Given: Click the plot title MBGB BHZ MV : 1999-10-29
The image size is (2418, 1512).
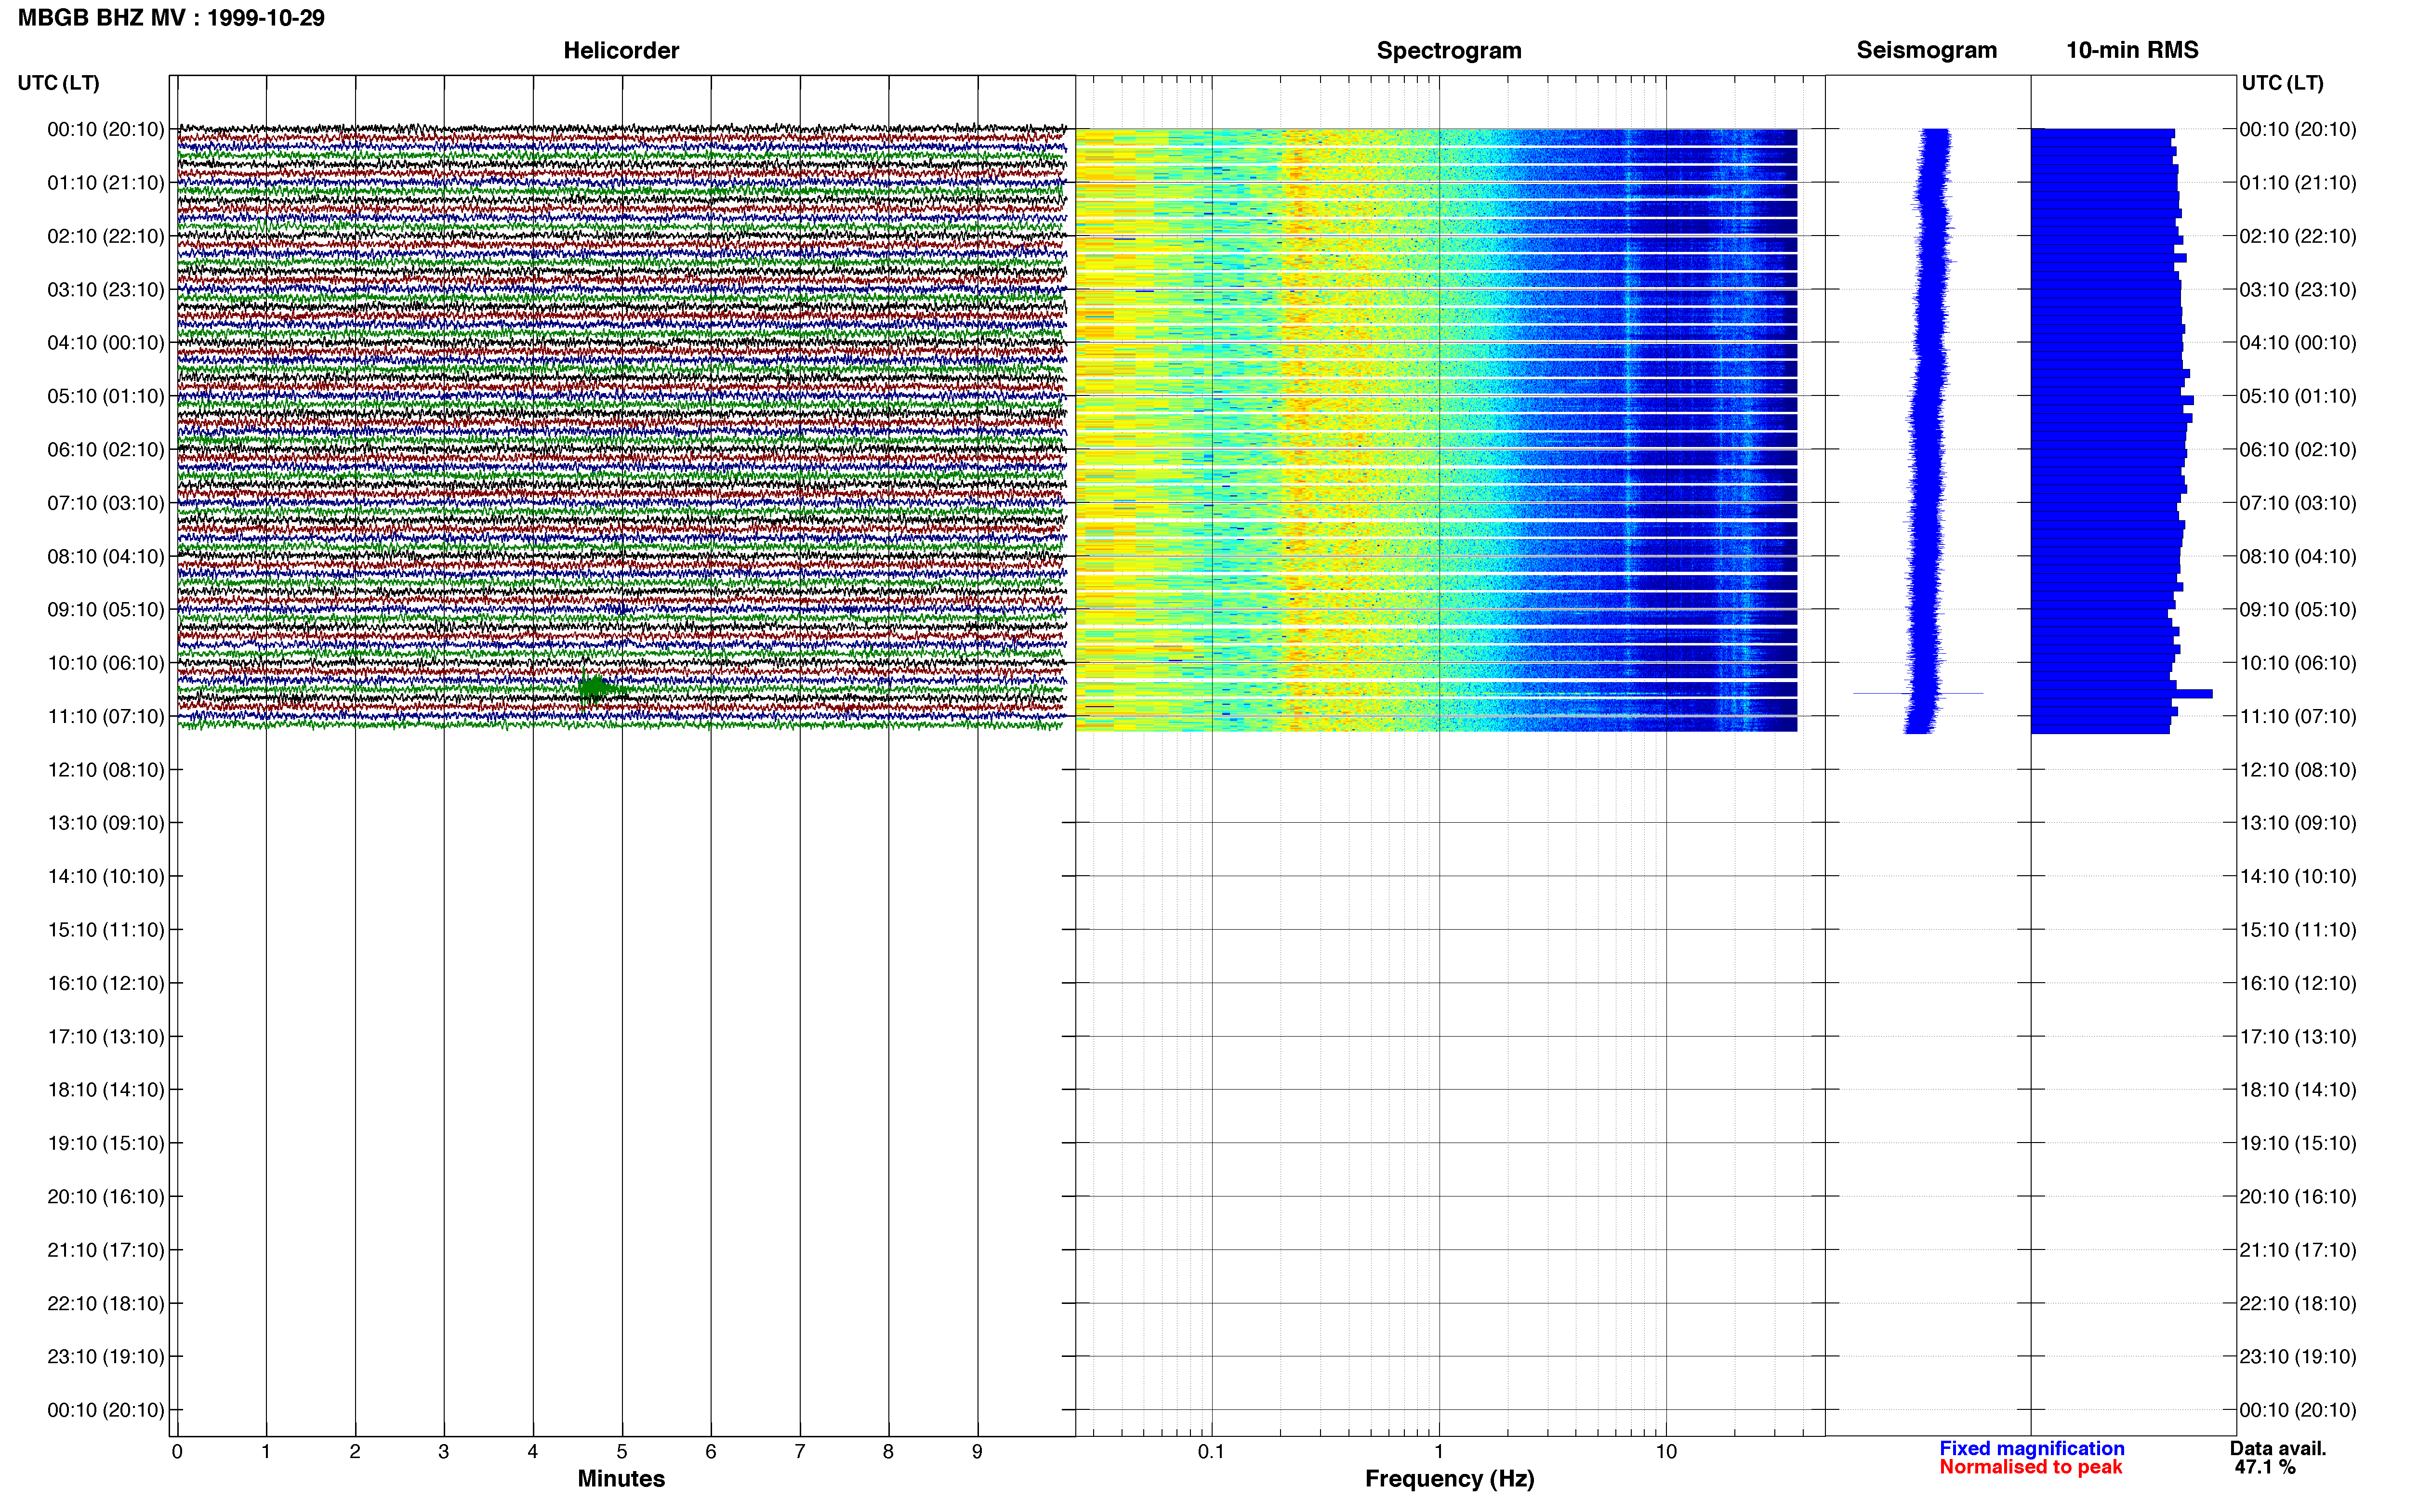Looking at the screenshot, I should coord(171,18).
